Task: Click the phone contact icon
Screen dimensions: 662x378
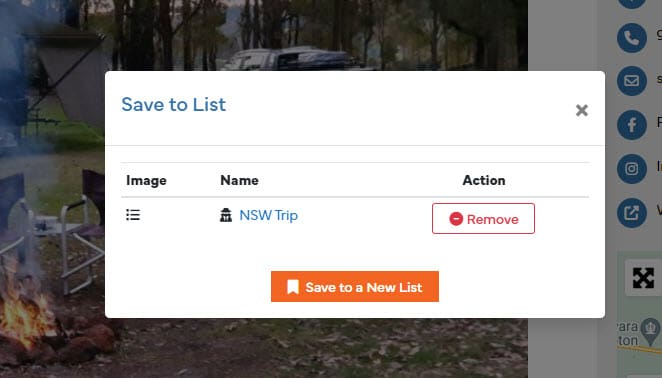Action: [x=632, y=38]
